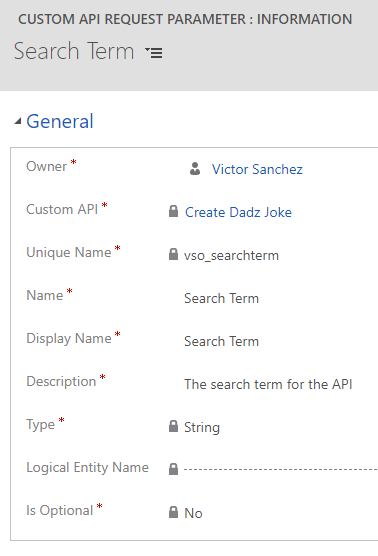Click the Search Term record title
The image size is (378, 556).
[x=74, y=51]
